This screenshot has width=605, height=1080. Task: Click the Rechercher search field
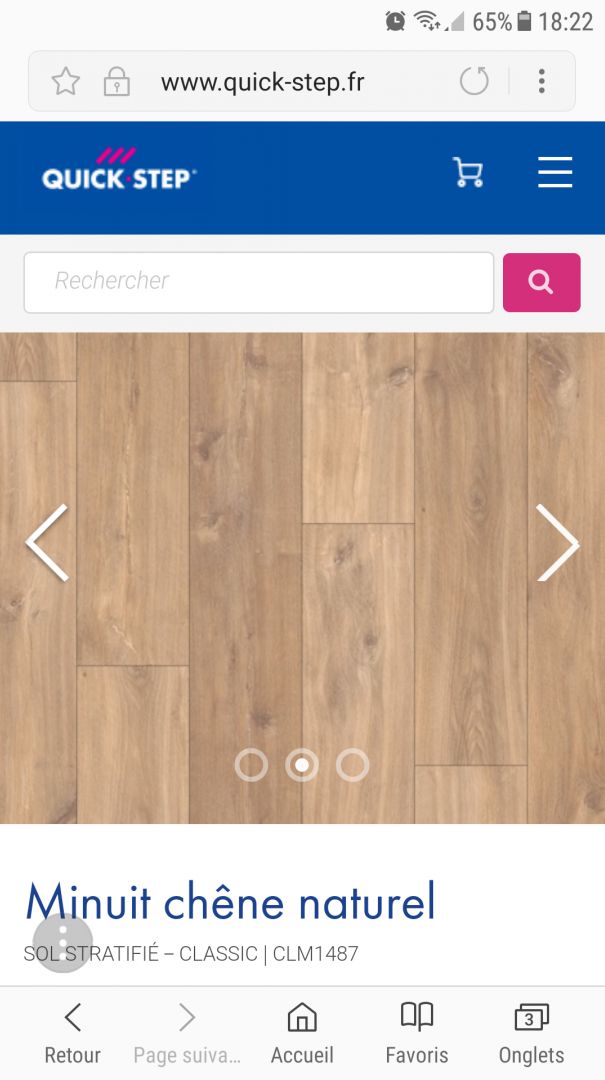259,282
